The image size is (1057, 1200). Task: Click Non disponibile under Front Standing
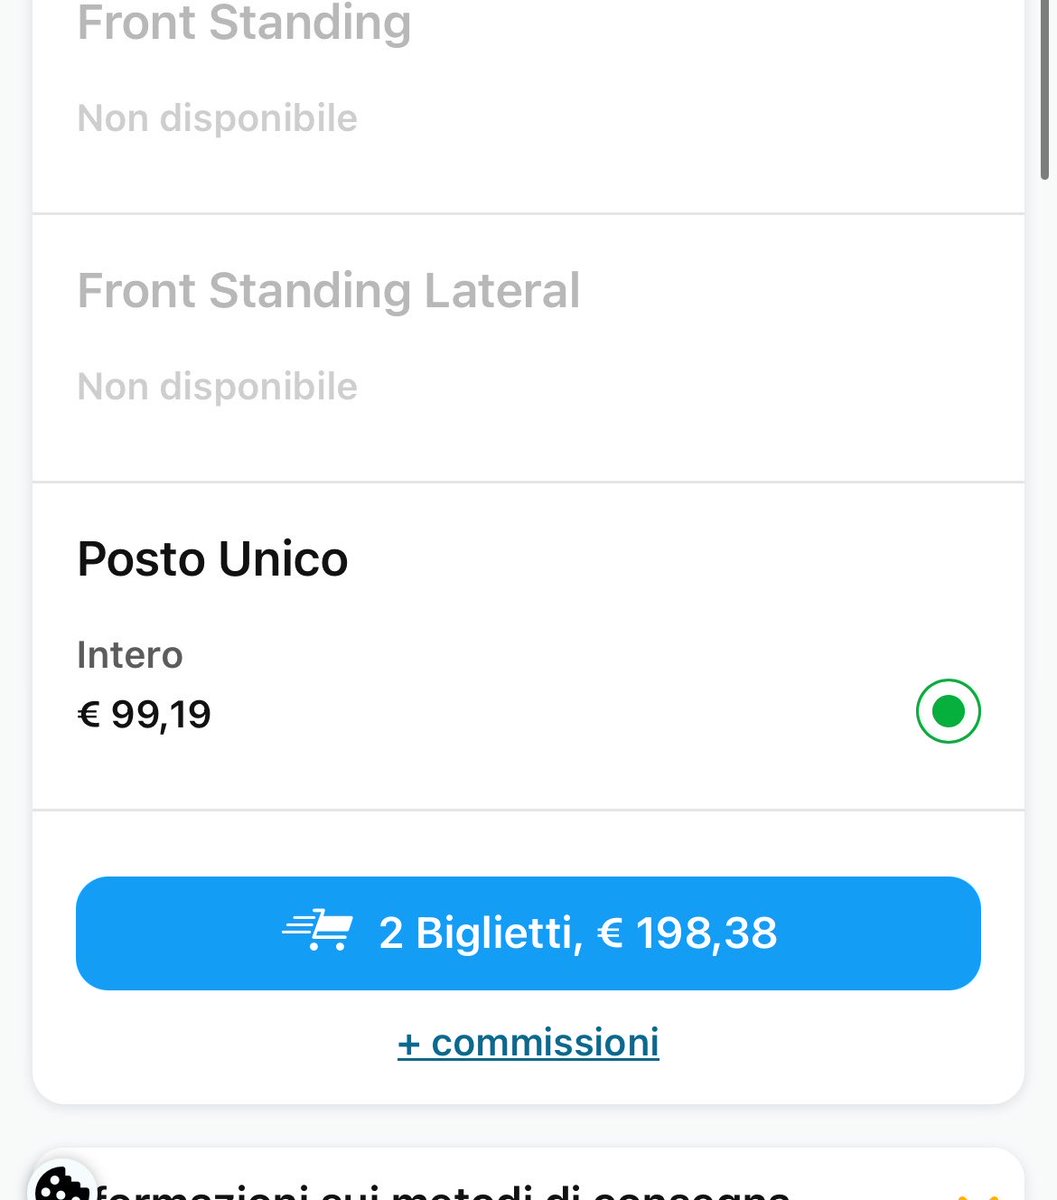tap(217, 118)
